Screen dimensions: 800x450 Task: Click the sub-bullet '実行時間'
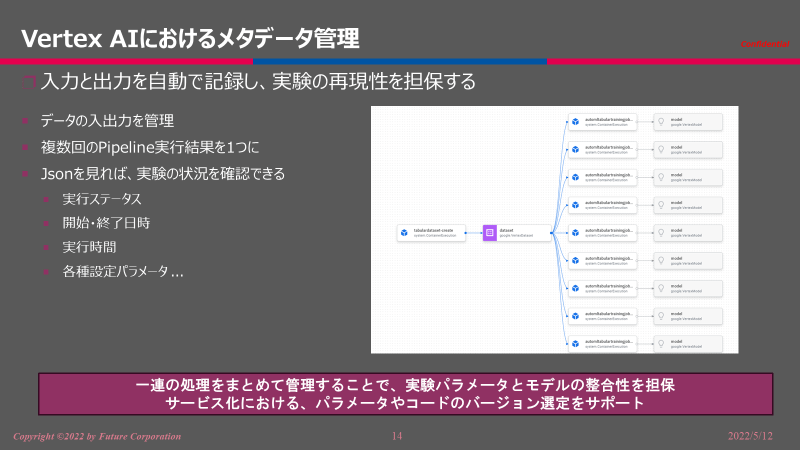click(89, 247)
